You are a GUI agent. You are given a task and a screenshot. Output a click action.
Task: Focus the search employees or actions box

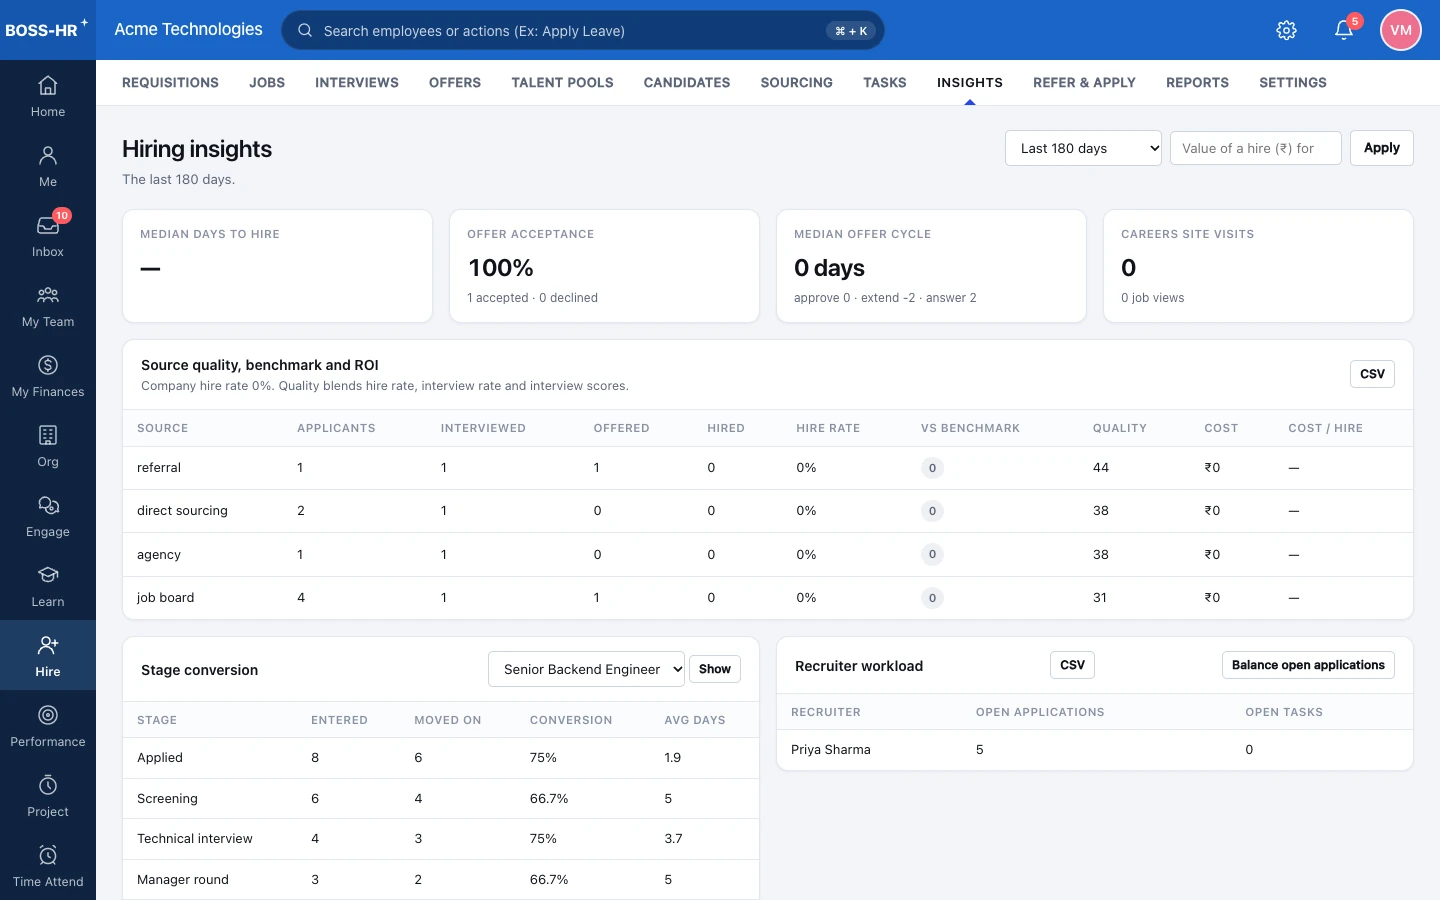coord(582,30)
